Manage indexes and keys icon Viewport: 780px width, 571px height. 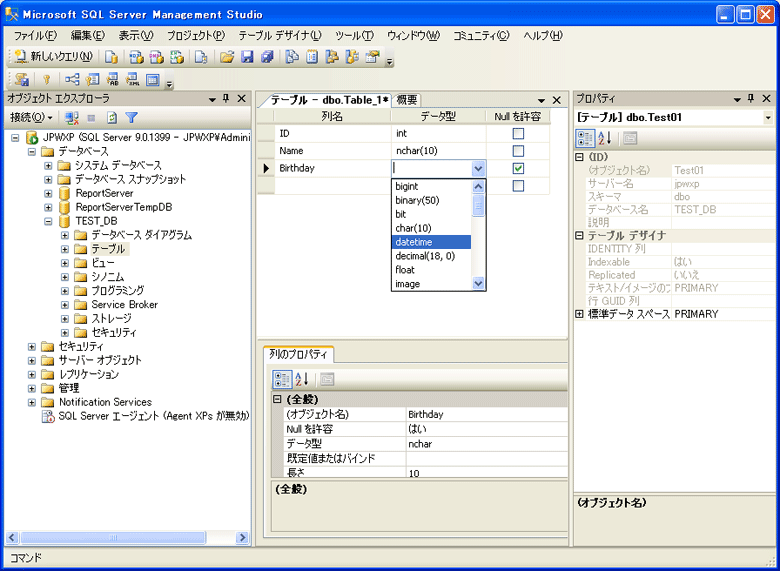(x=93, y=80)
